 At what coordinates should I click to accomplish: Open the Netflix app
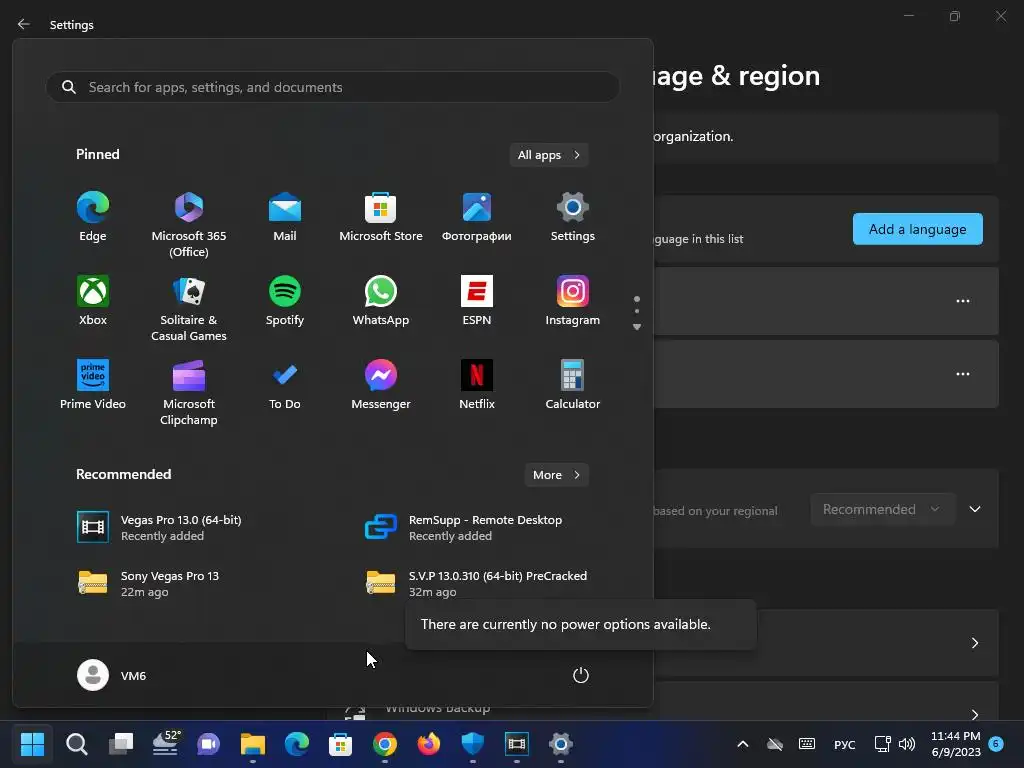click(477, 385)
